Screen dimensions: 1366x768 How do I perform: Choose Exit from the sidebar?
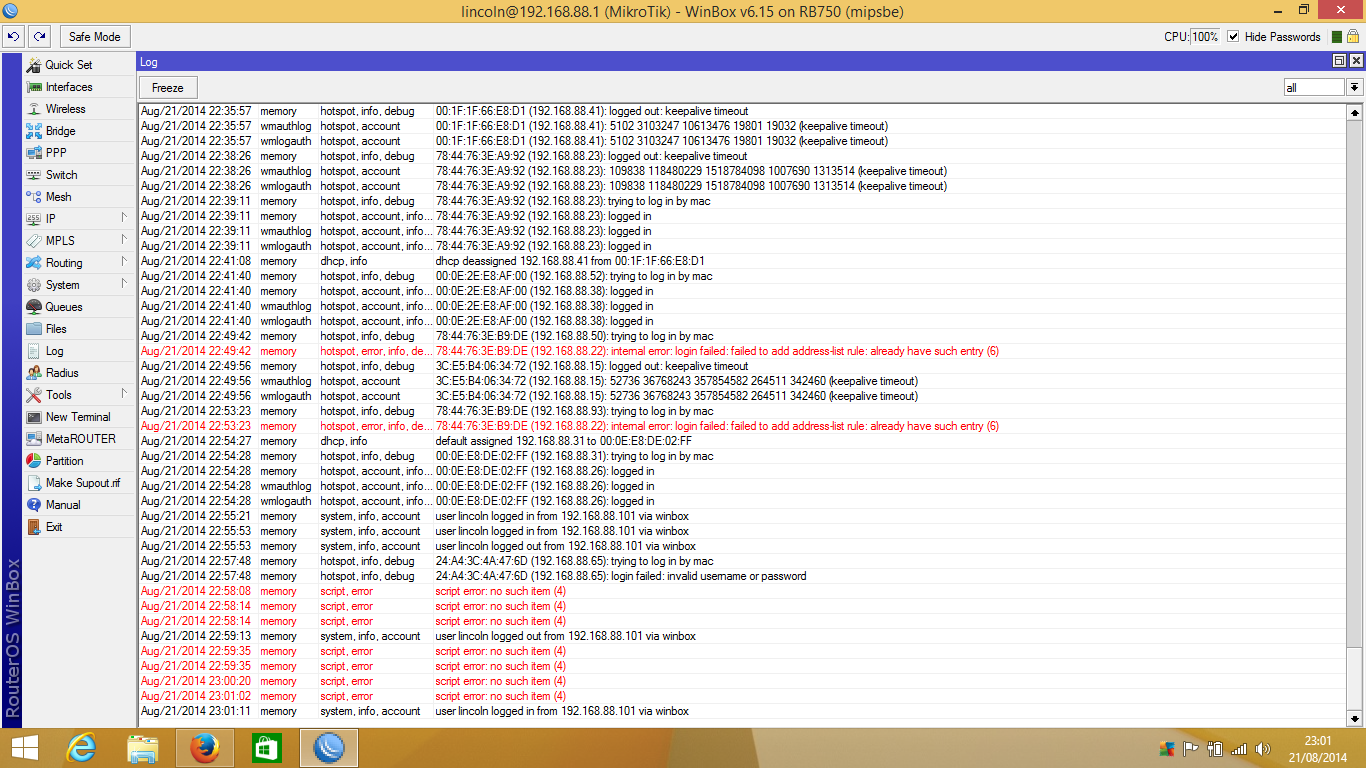[78, 527]
